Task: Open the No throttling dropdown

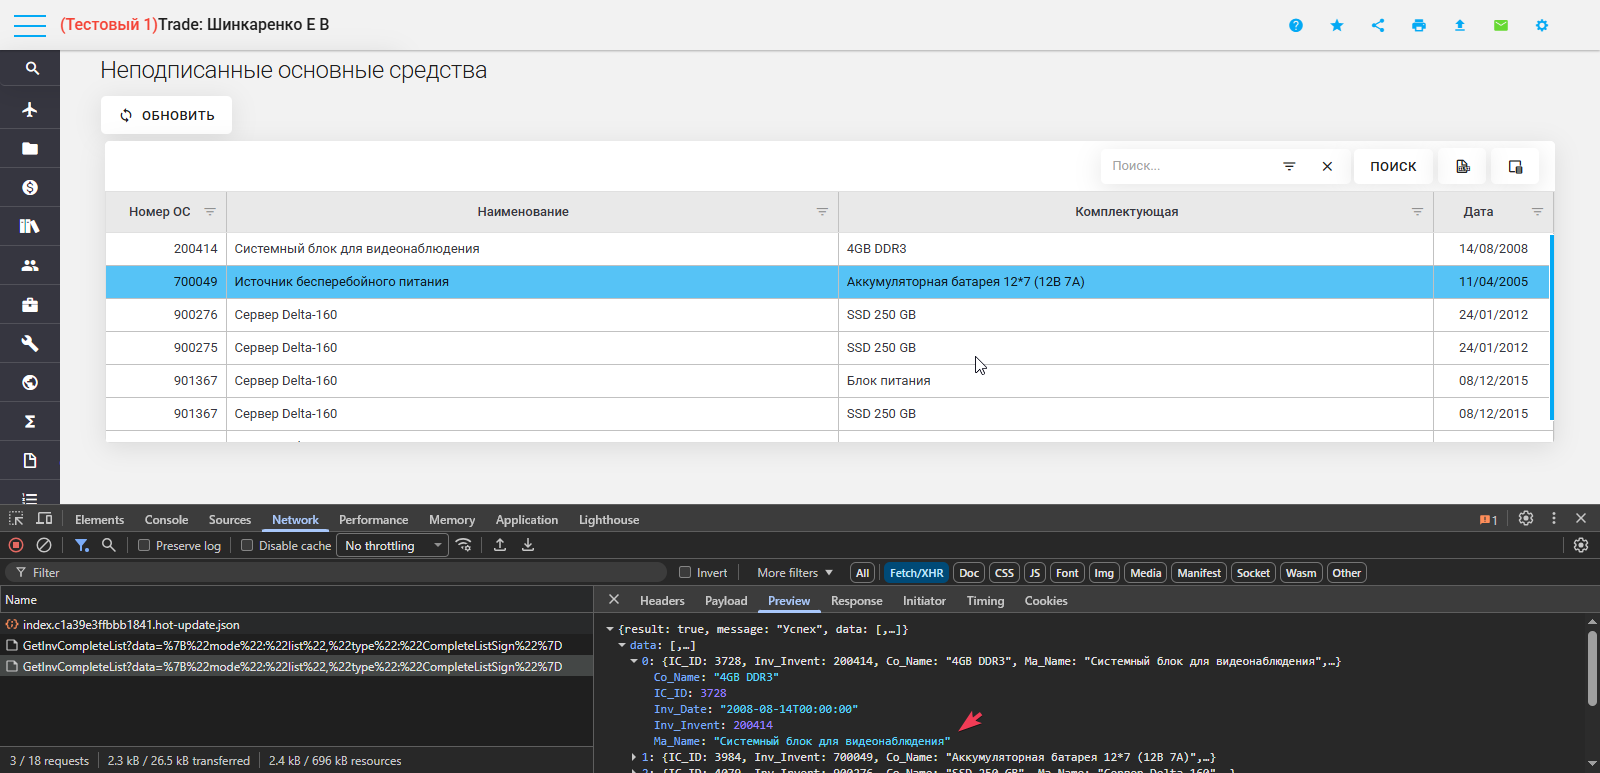Action: click(x=392, y=545)
